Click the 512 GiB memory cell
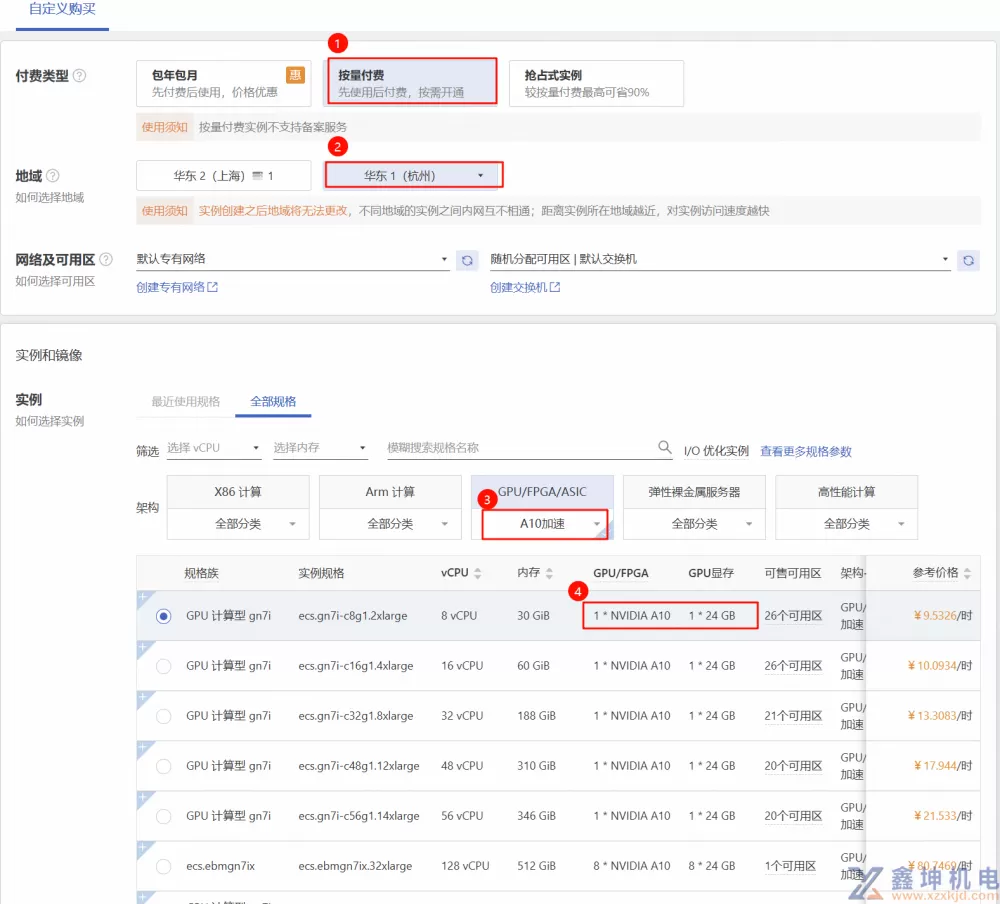Screen dimensions: 1000x904 pyautogui.click(x=536, y=866)
